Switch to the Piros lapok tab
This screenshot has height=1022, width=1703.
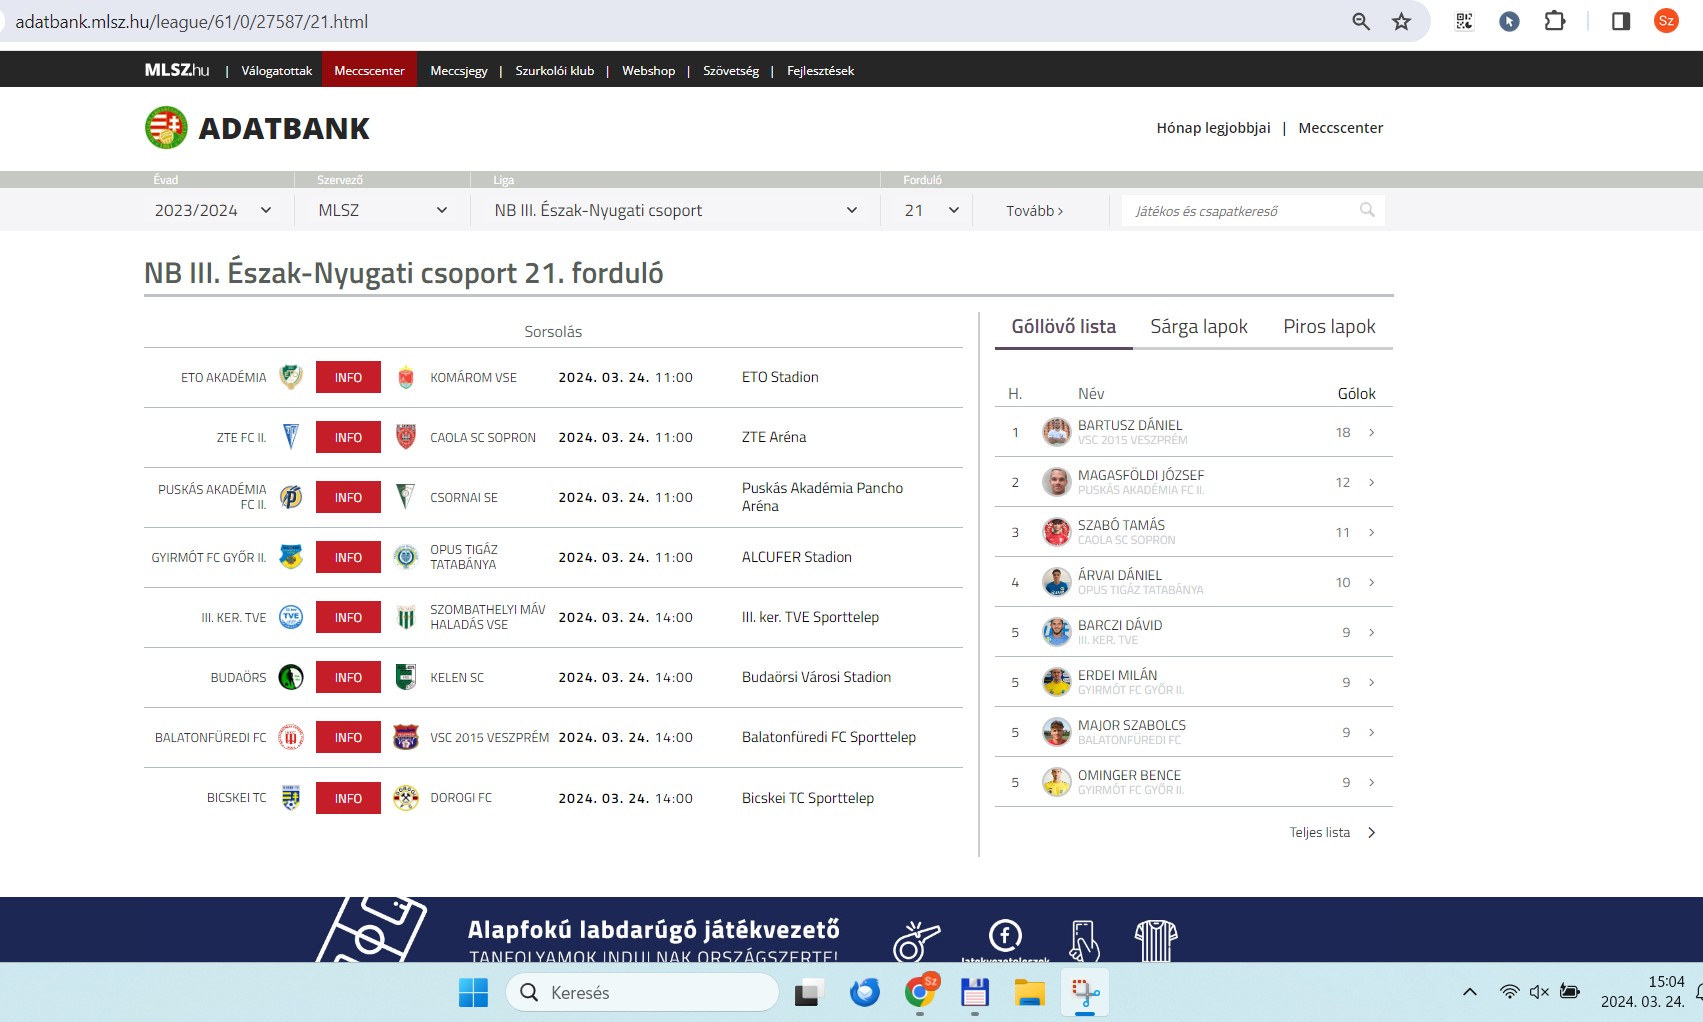pos(1329,327)
